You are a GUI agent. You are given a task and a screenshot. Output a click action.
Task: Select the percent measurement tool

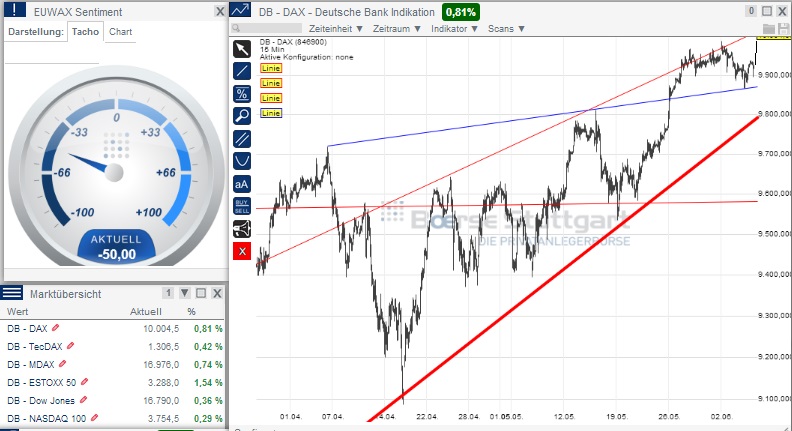[242, 94]
